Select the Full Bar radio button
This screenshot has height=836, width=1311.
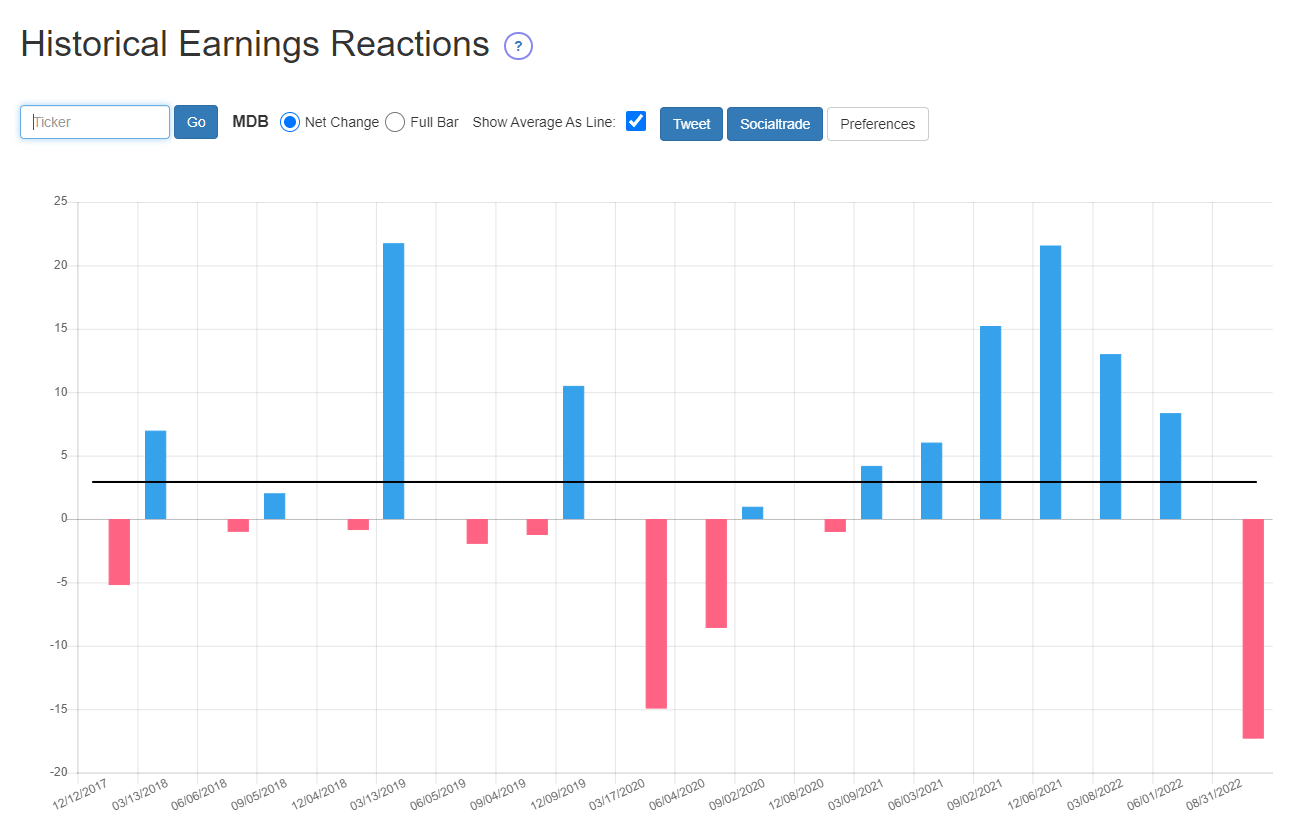click(x=395, y=122)
